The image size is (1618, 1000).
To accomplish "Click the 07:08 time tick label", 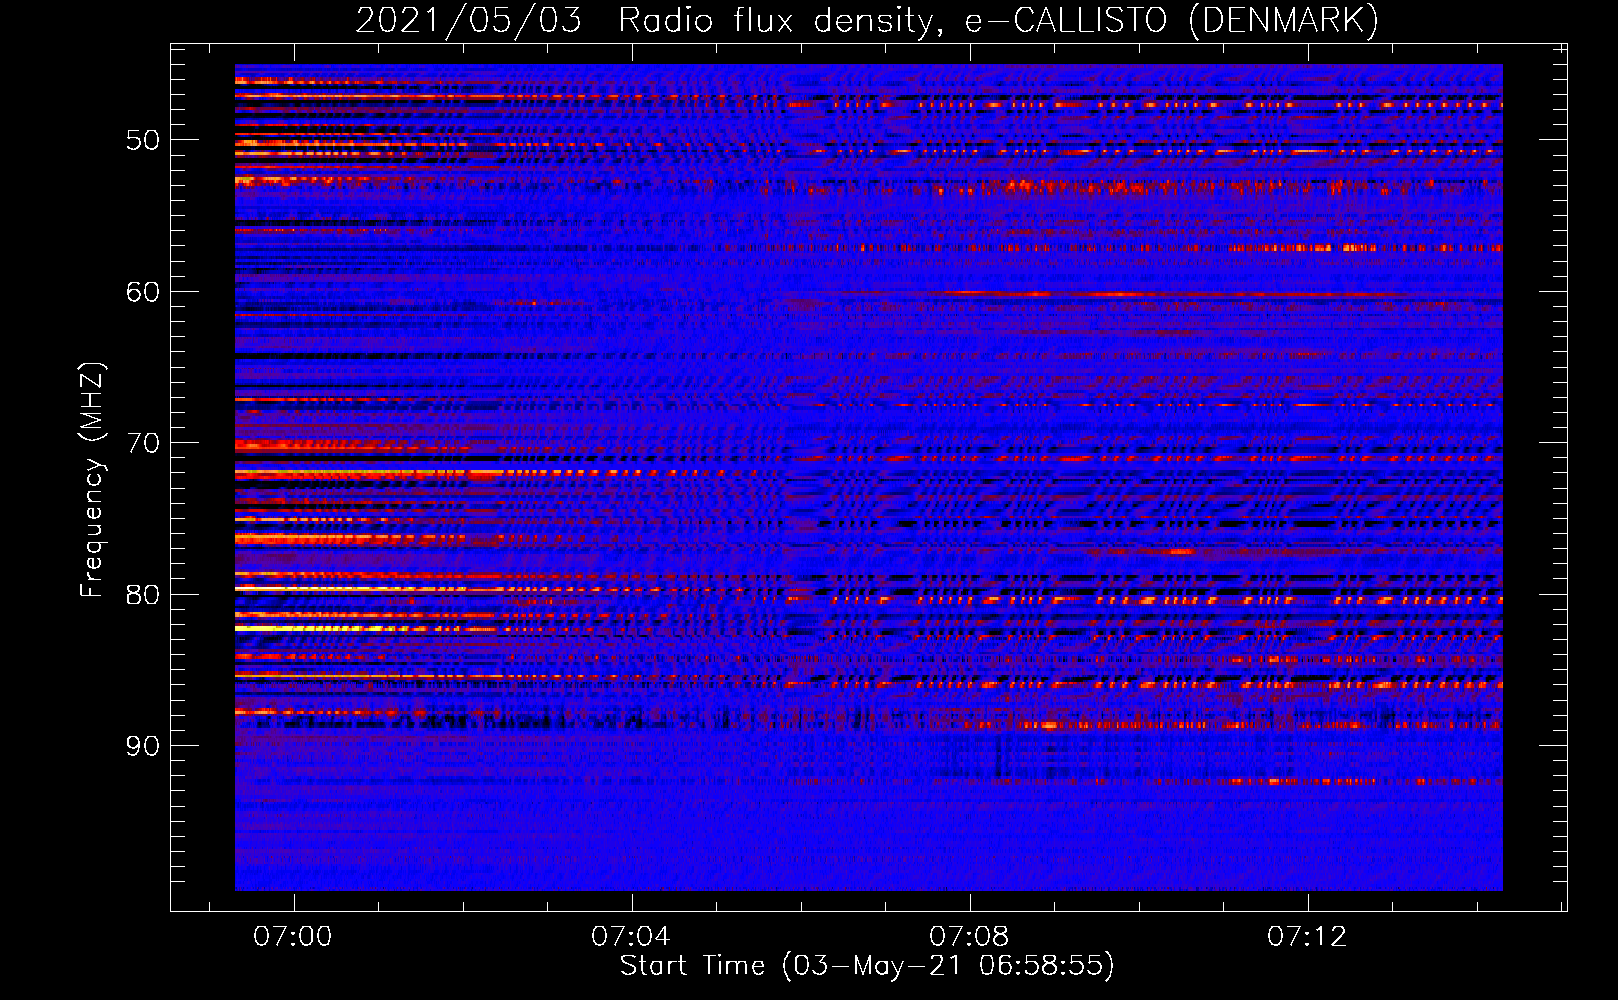I will (969, 937).
